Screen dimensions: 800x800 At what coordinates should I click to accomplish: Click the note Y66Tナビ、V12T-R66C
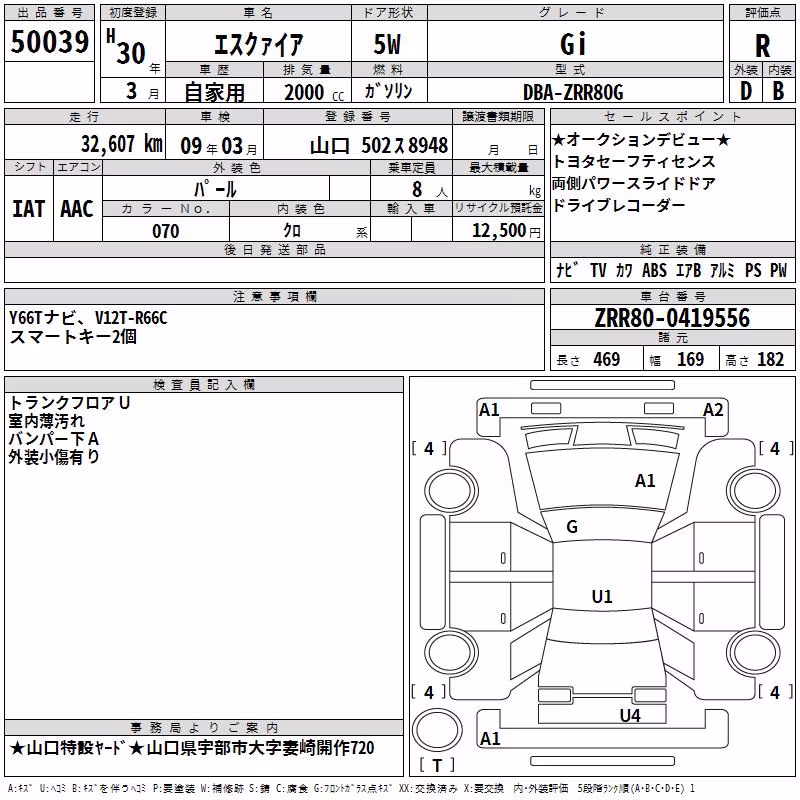tap(88, 318)
